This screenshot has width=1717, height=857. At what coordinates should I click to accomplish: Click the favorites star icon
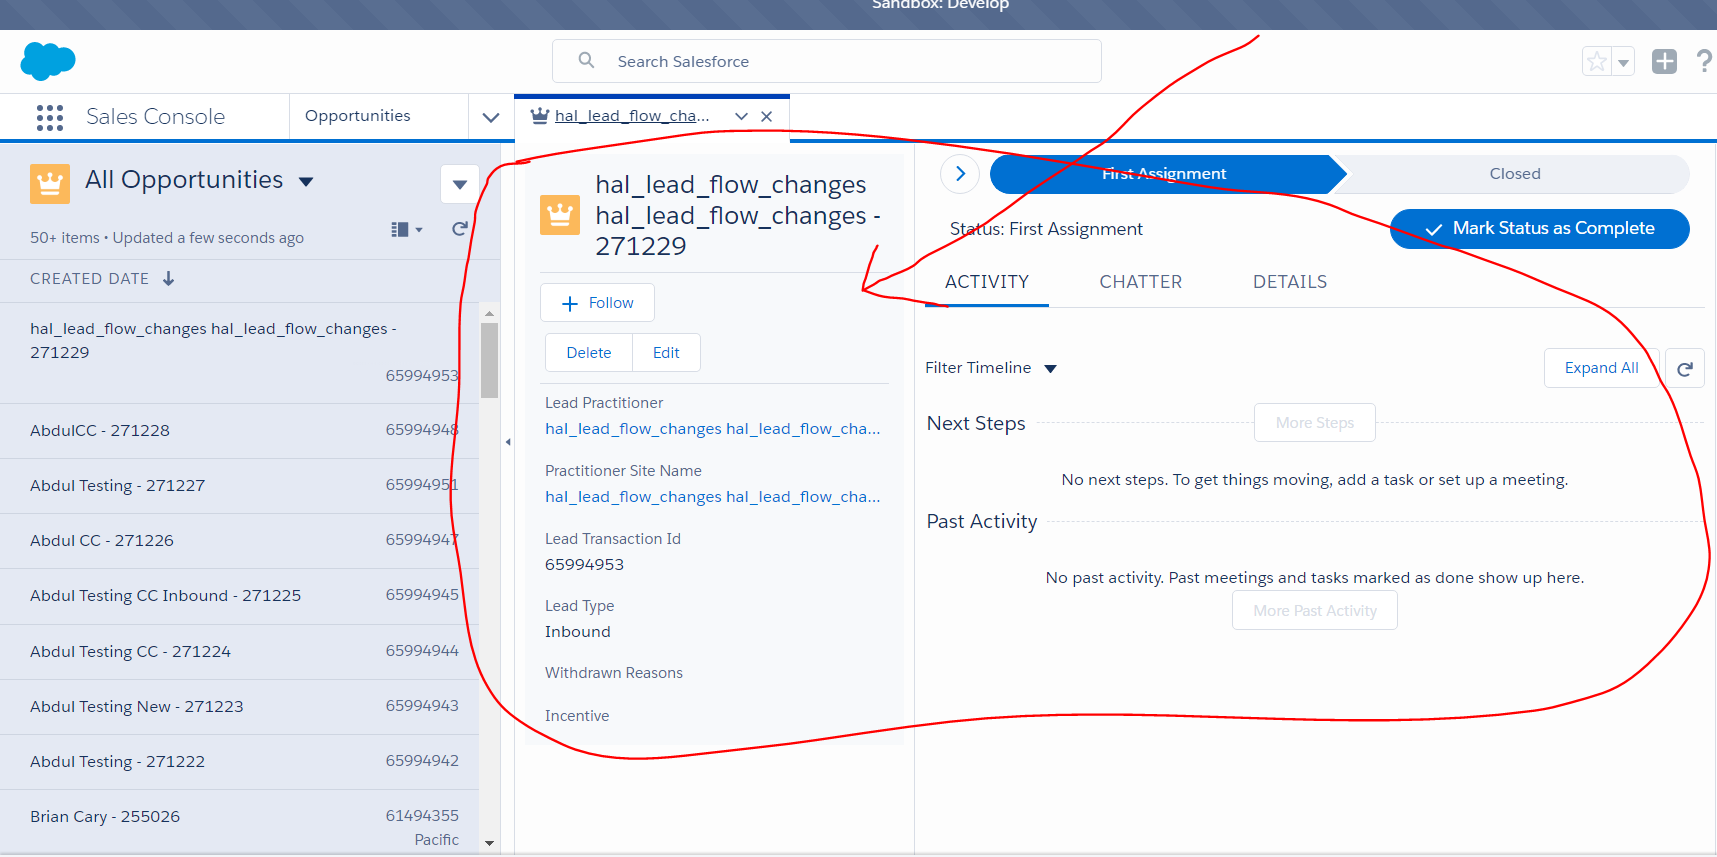1597,61
